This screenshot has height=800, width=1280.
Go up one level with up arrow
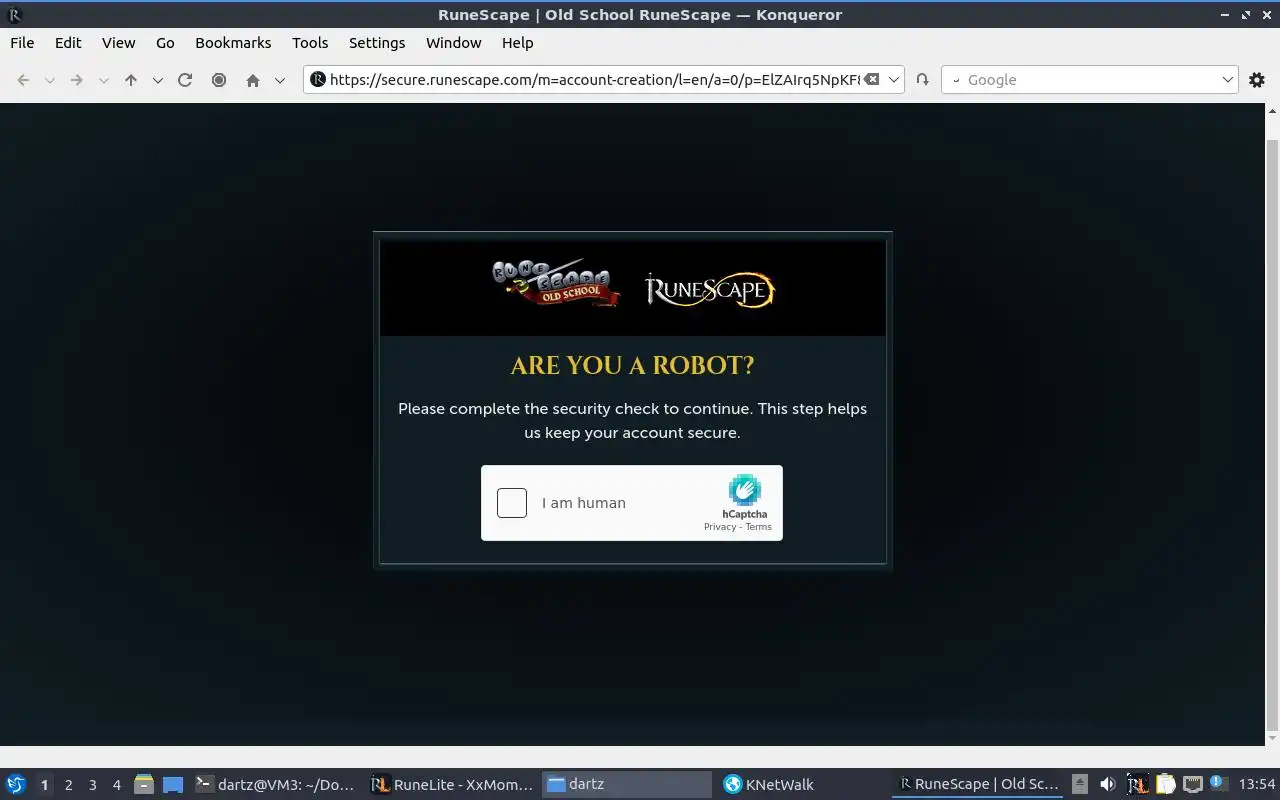pyautogui.click(x=131, y=80)
